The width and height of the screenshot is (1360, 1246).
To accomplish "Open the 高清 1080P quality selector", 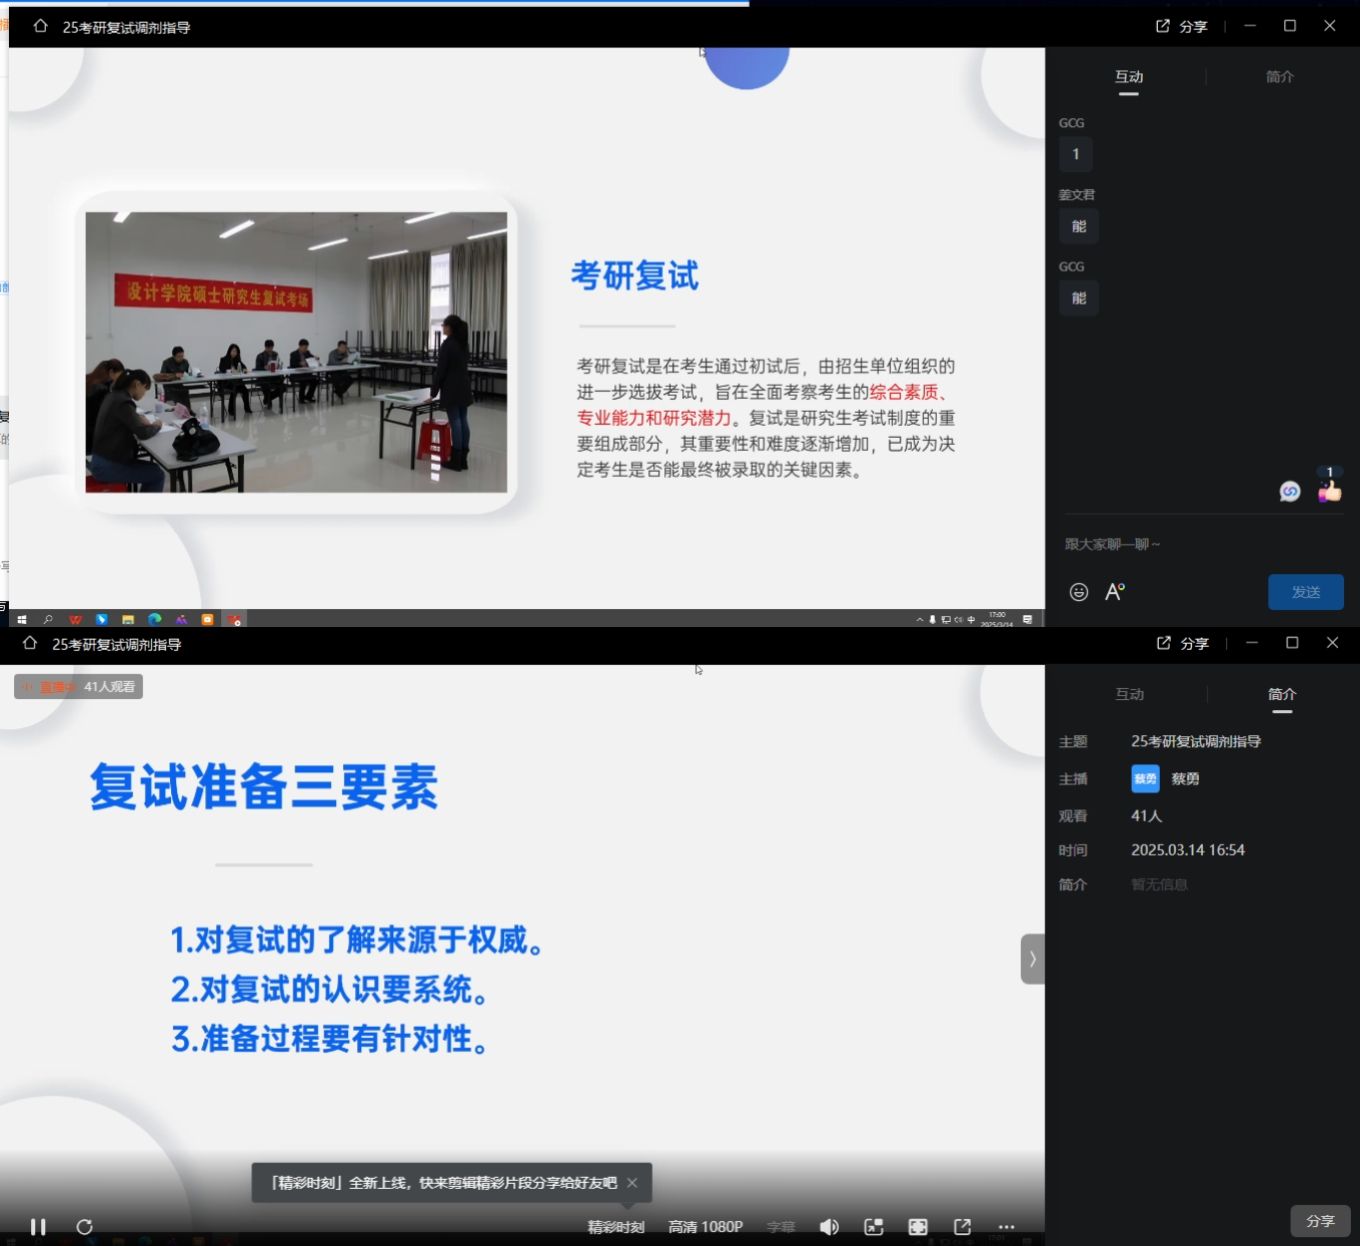I will [705, 1227].
